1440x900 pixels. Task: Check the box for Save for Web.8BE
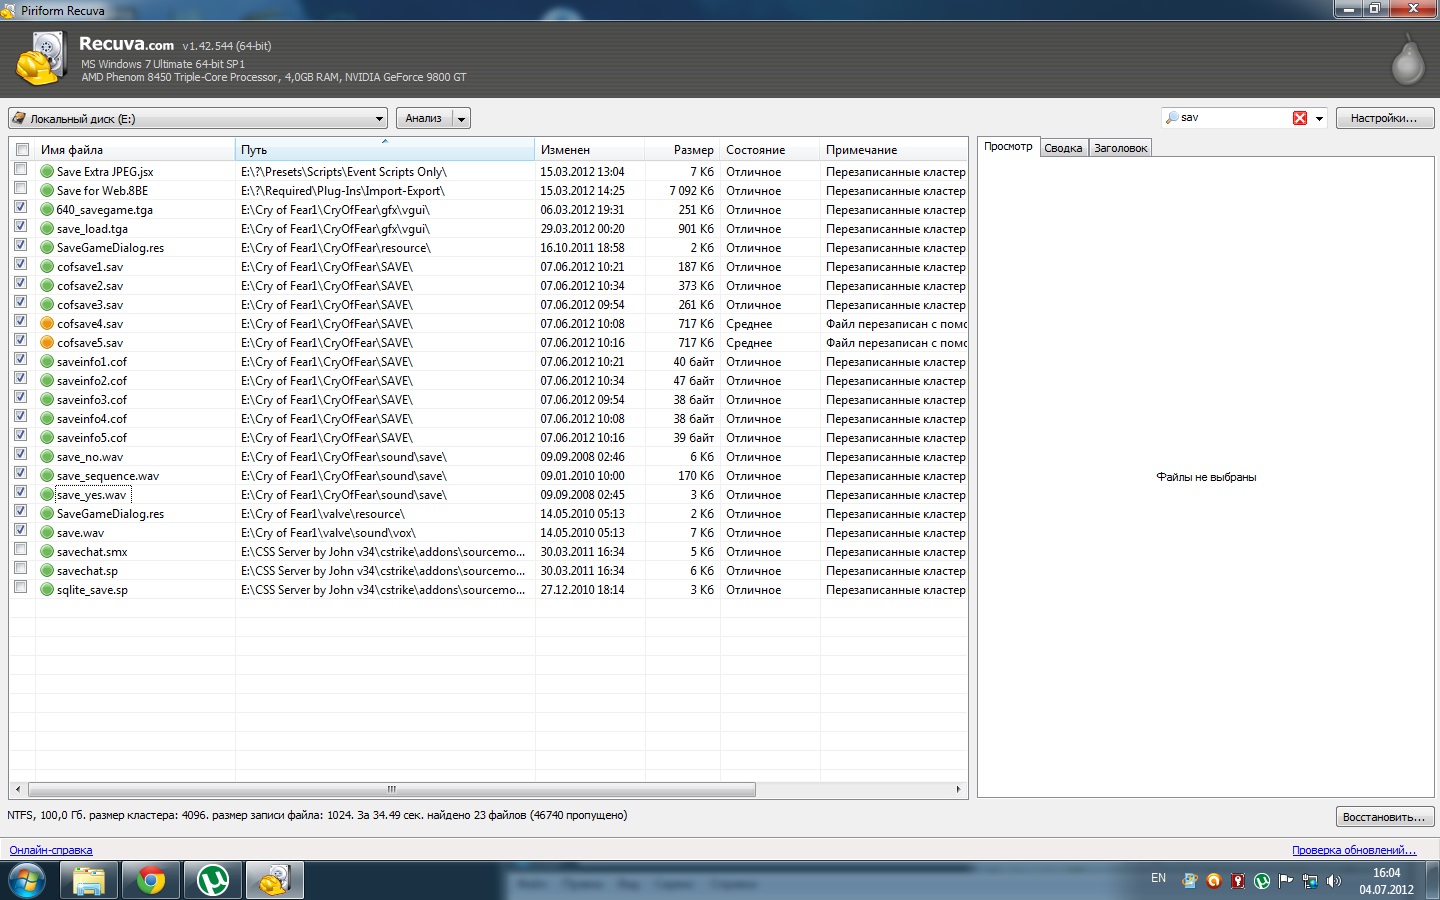point(21,188)
